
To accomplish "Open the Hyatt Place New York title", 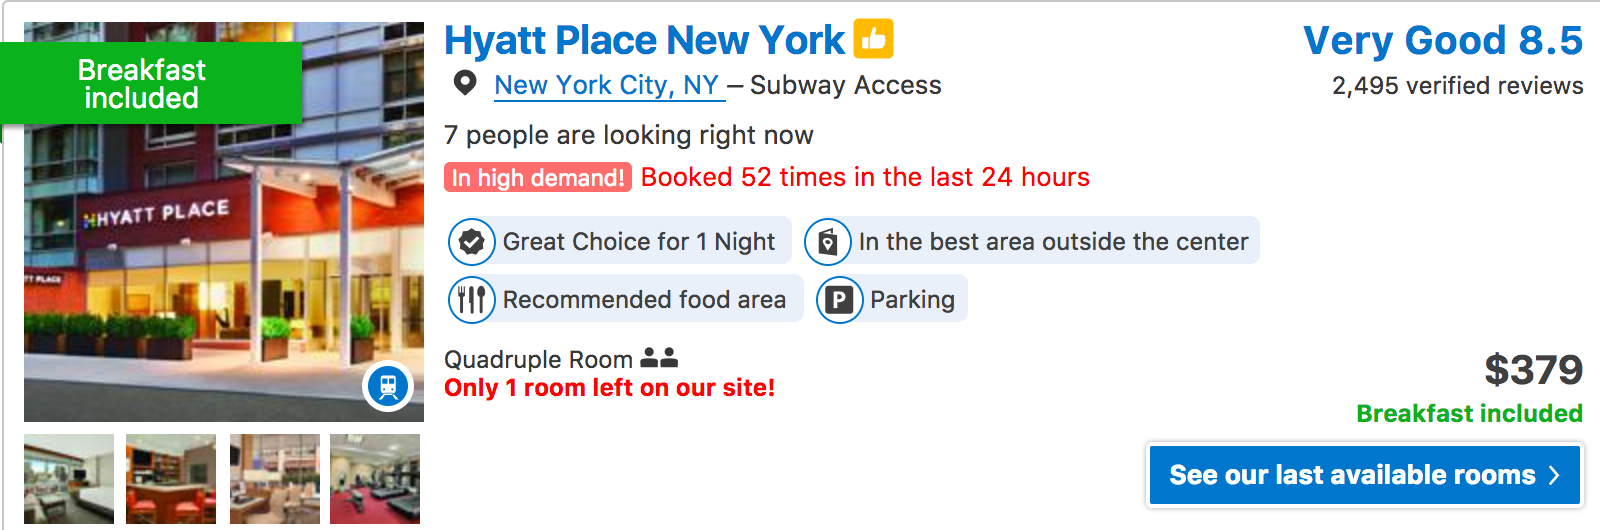I will coord(644,41).
